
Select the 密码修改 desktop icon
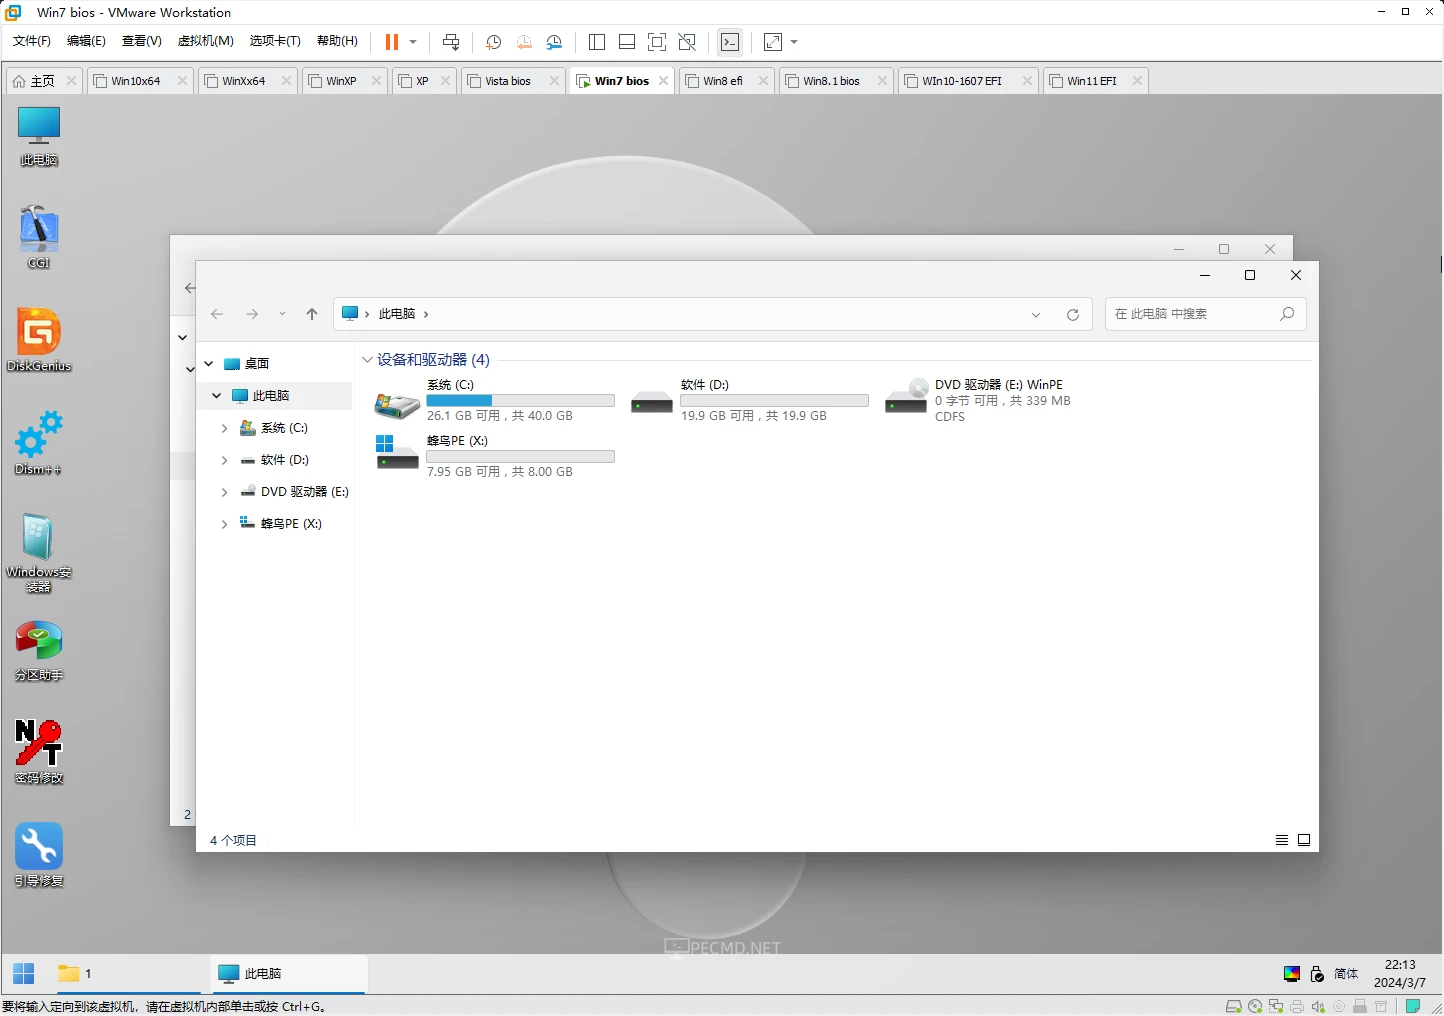tap(39, 753)
